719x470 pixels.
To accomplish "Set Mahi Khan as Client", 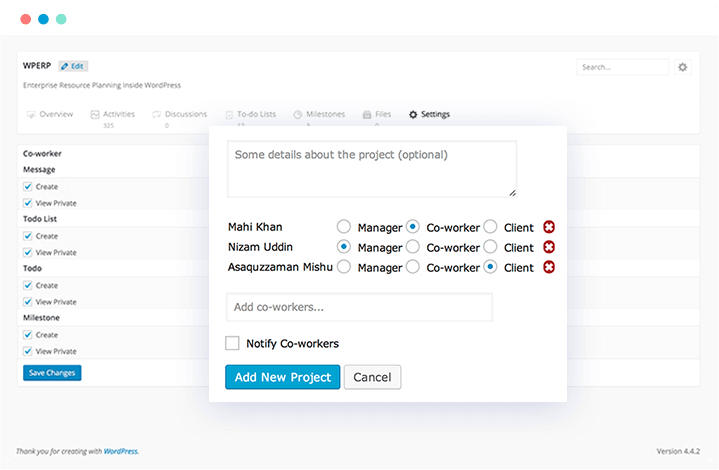I will coord(490,227).
